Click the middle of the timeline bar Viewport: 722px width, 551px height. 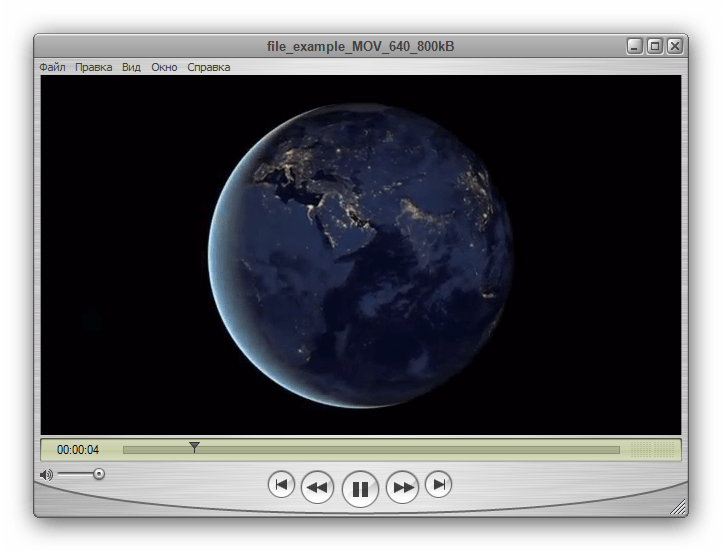tap(371, 450)
